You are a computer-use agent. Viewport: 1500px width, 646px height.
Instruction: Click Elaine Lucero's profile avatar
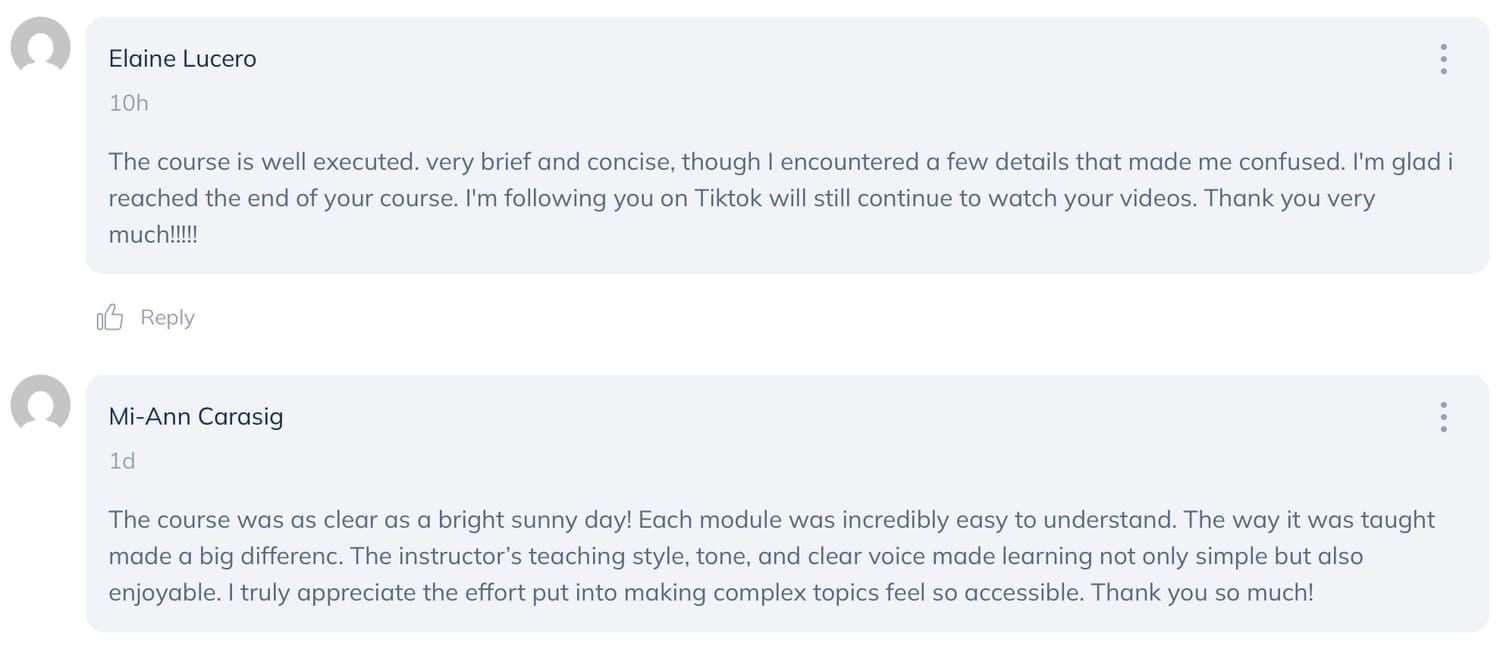coord(40,47)
